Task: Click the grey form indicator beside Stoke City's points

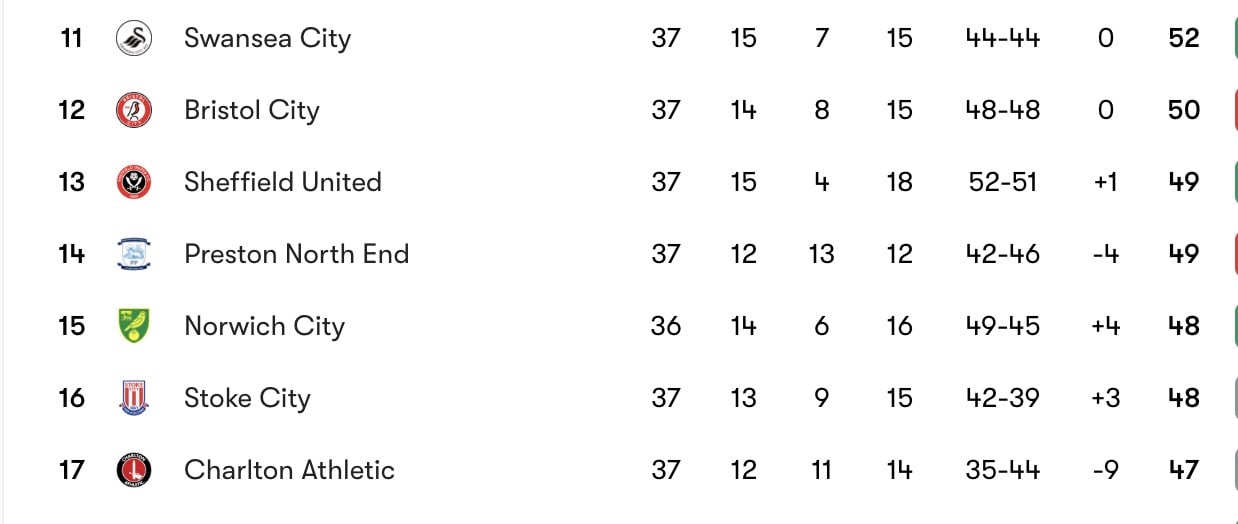Action: (x=1233, y=398)
